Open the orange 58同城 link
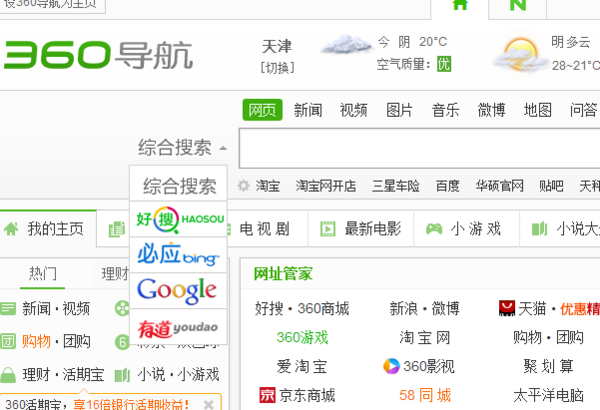Viewport: 600px width, 410px height. click(x=425, y=395)
